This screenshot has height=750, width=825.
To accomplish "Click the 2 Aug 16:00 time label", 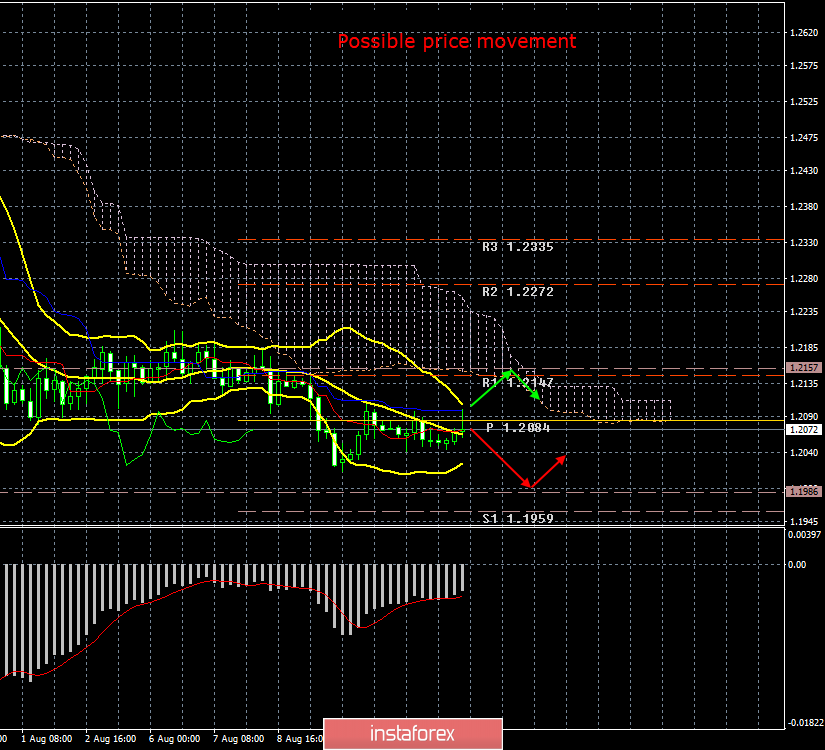I will coord(110,739).
